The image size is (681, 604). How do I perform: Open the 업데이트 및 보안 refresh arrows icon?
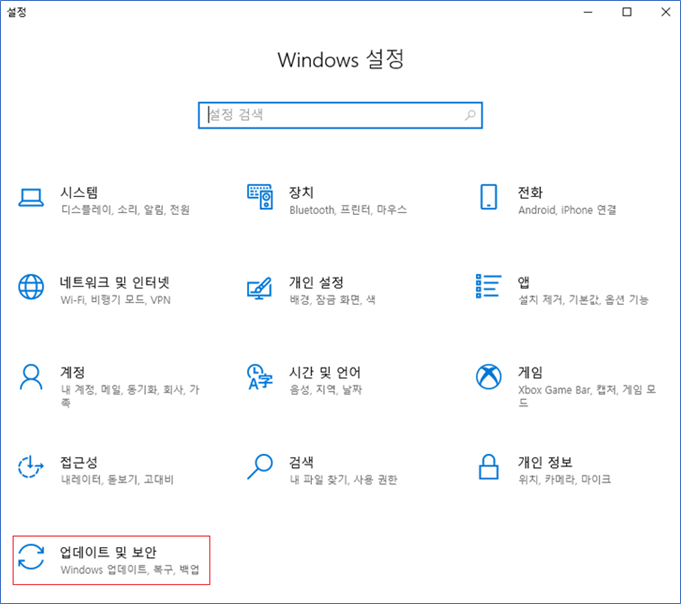click(31, 557)
